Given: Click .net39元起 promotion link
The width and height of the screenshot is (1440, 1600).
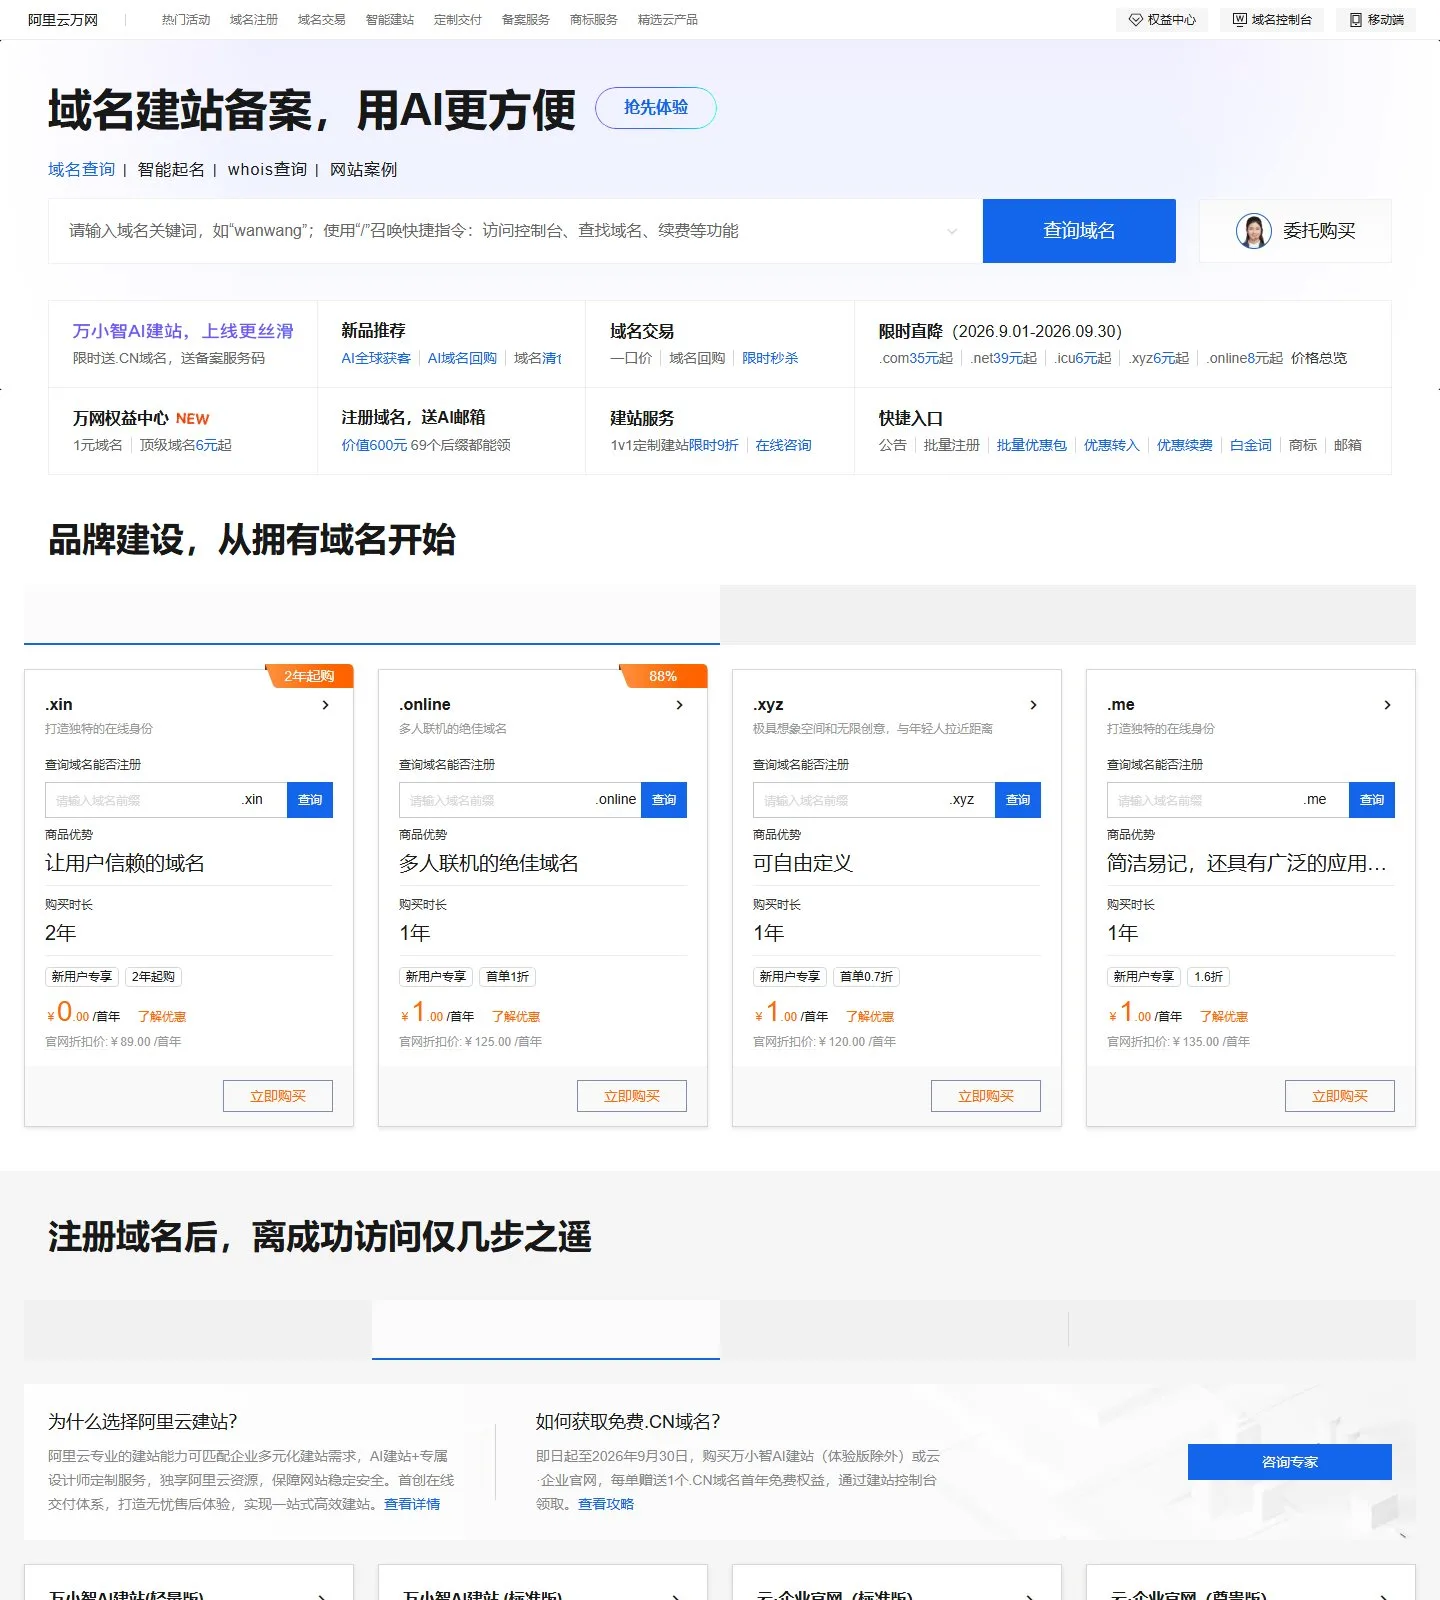Looking at the screenshot, I should pos(1003,358).
